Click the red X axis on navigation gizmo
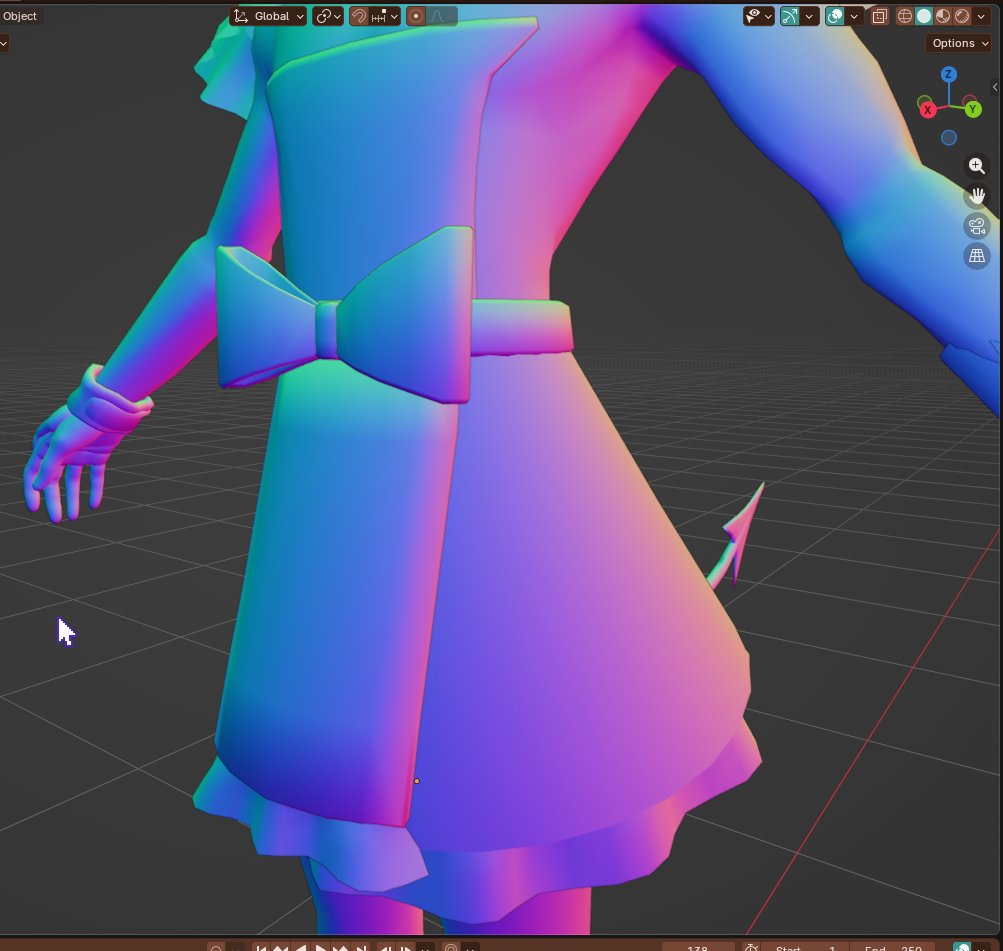Screen dimensions: 1003x951 928,110
